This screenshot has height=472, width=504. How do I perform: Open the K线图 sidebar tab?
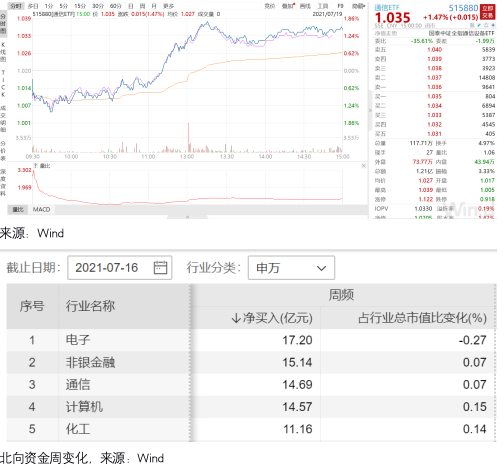[x=3, y=52]
